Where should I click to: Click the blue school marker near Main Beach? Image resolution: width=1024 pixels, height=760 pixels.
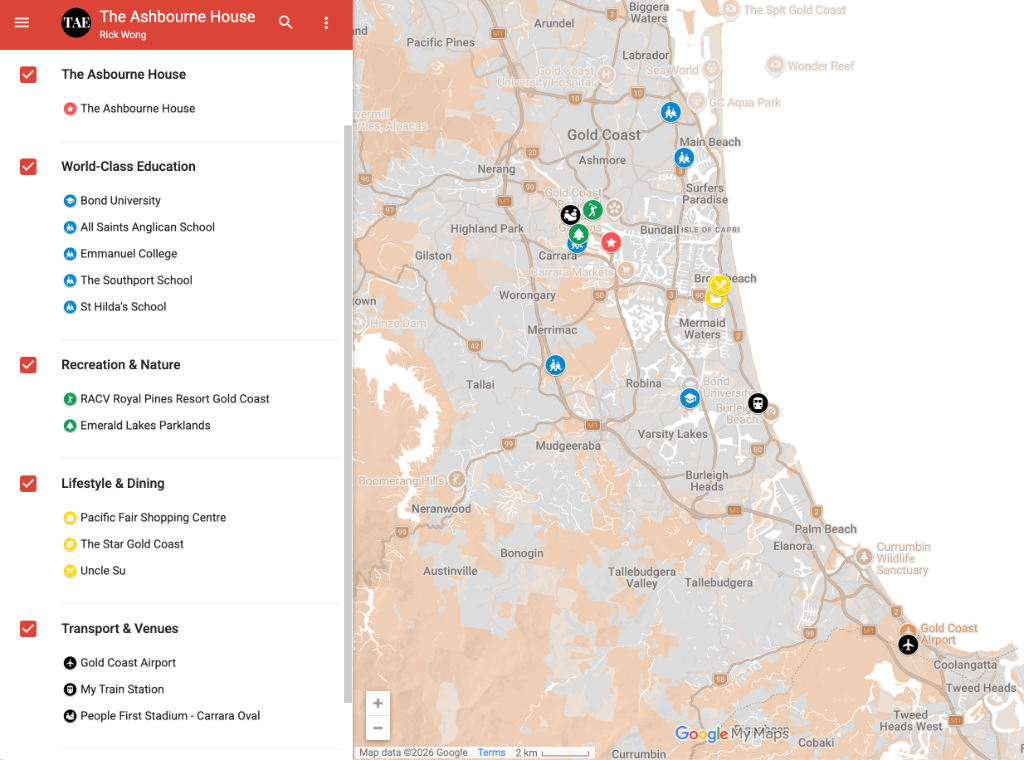684,158
